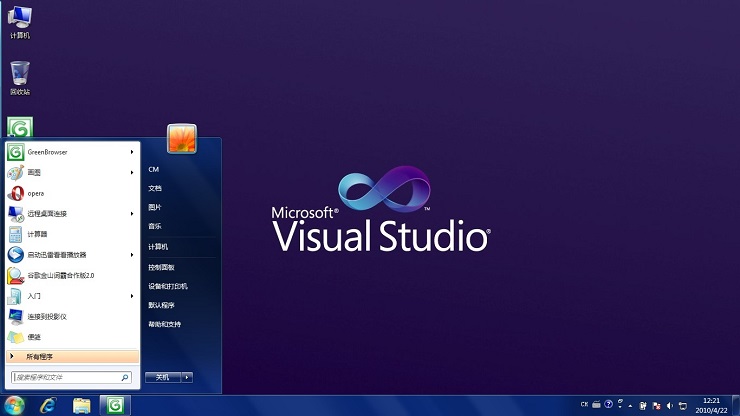This screenshot has width=740, height=416.
Task: Open the 计算器 calculator icon
Action: (15, 234)
